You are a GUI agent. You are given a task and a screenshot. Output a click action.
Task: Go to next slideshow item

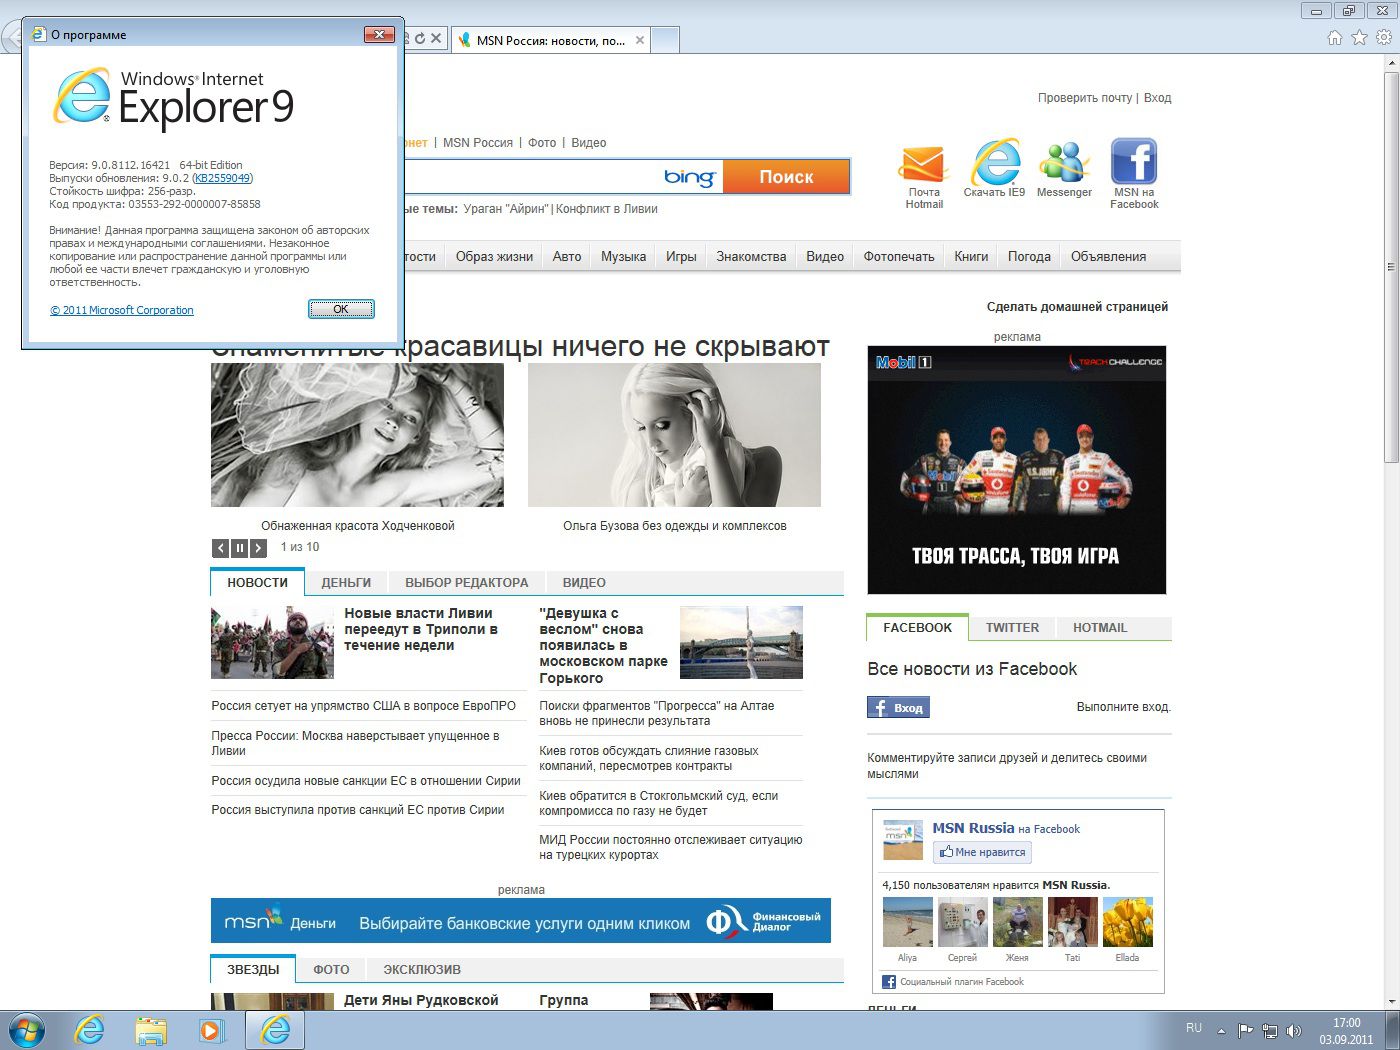tap(258, 548)
